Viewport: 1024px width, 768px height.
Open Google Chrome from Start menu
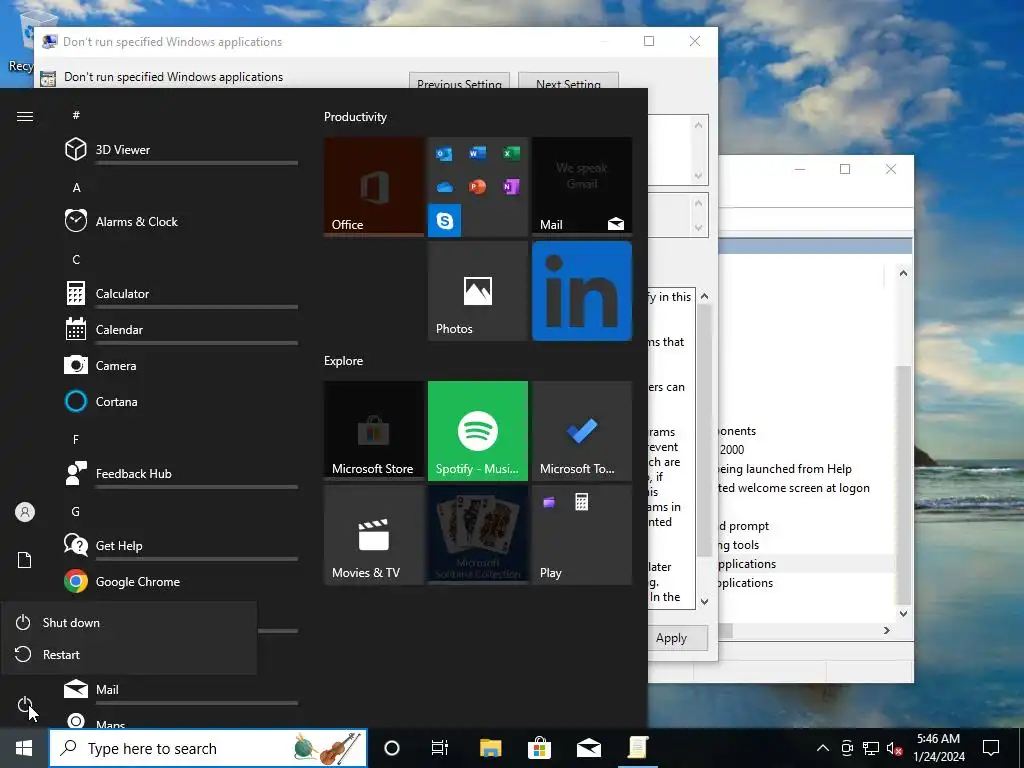pyautogui.click(x=181, y=581)
